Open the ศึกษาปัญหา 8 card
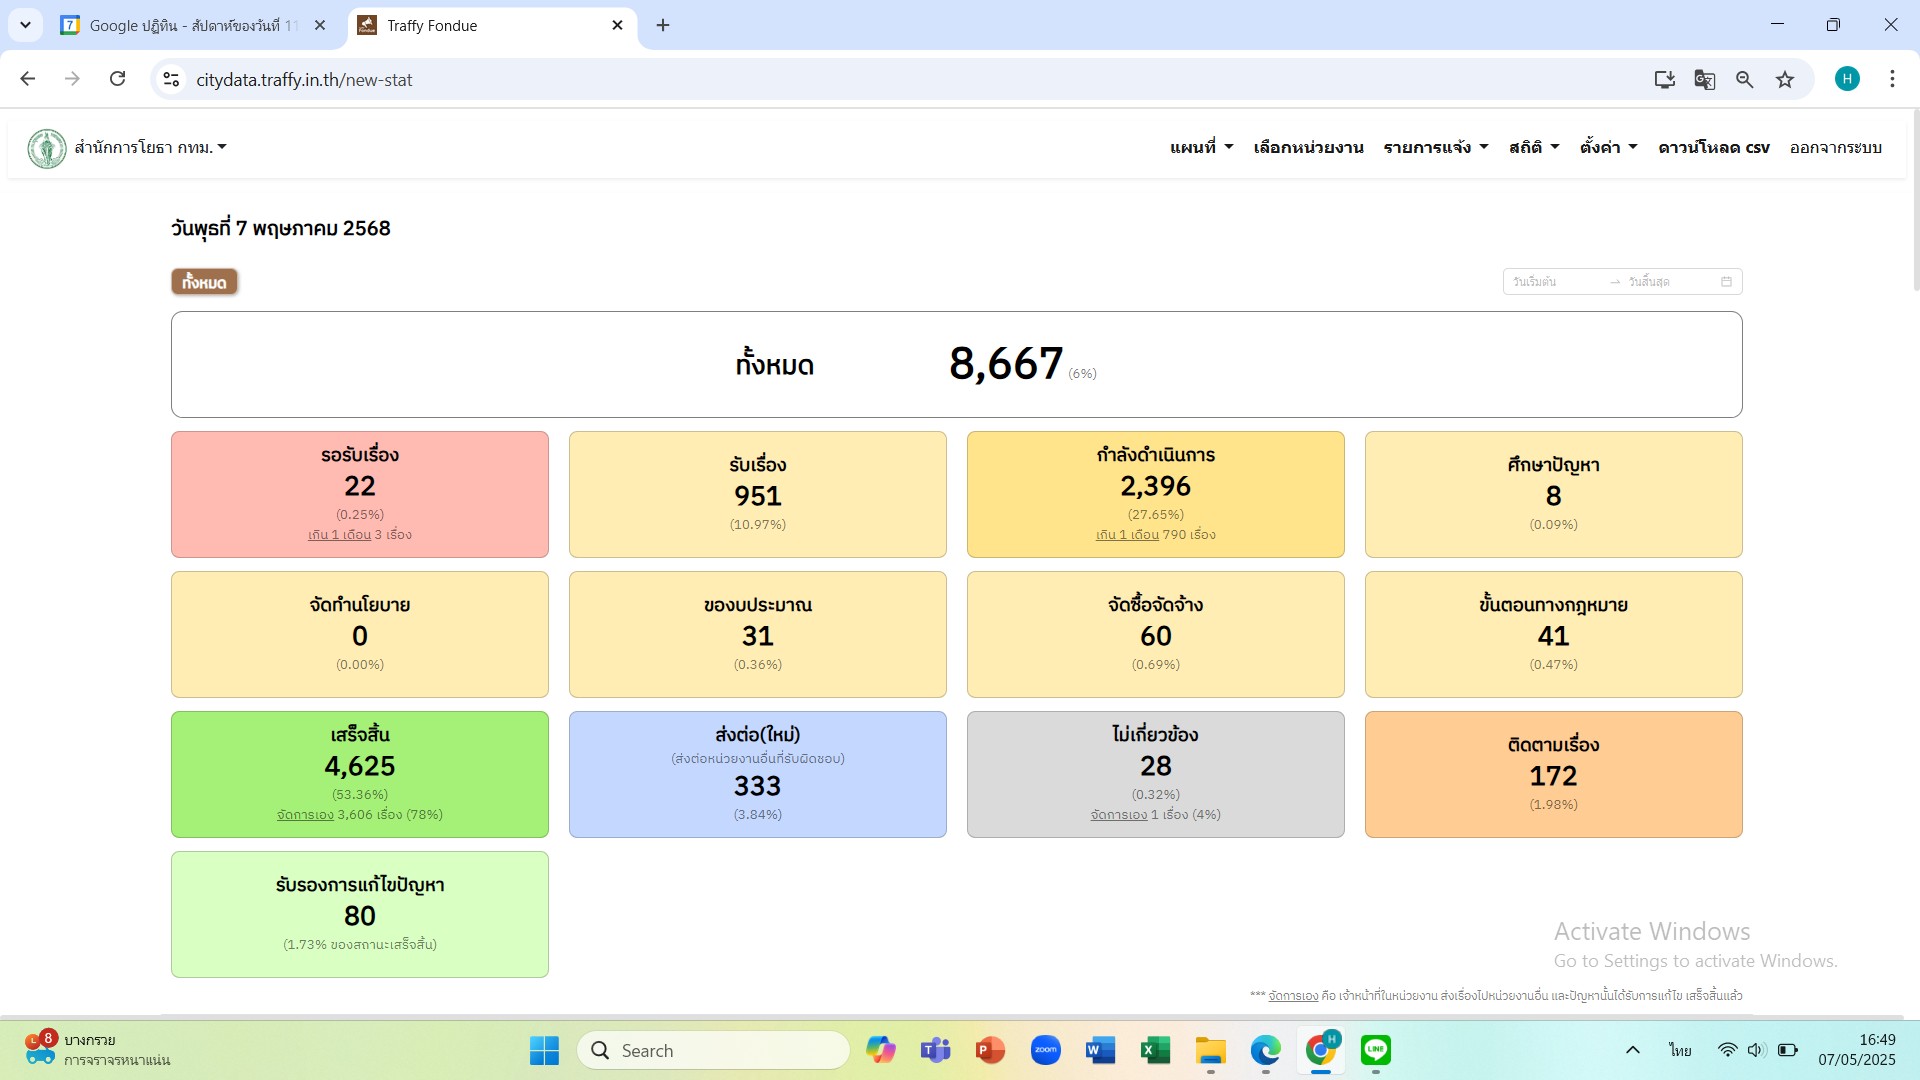The image size is (1920, 1080). pyautogui.click(x=1553, y=494)
